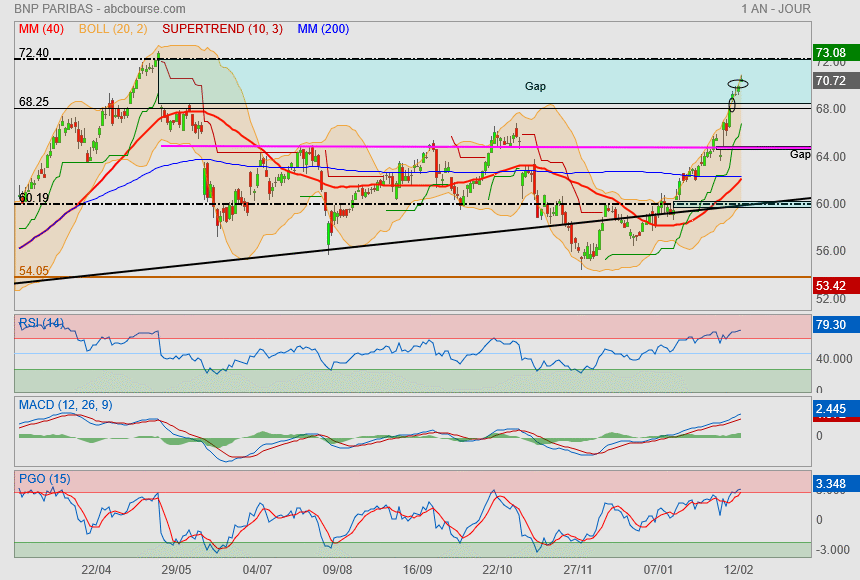Click the blue 79.30 RSI value tag
Screen dimensions: 860x580
click(831, 325)
